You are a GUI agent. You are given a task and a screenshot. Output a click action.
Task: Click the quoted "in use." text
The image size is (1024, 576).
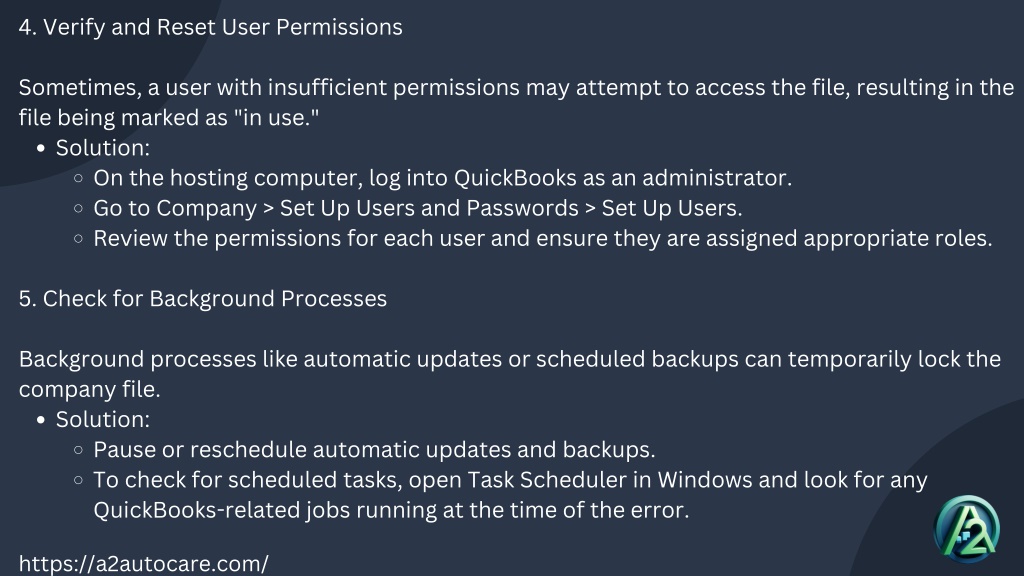pyautogui.click(x=276, y=118)
